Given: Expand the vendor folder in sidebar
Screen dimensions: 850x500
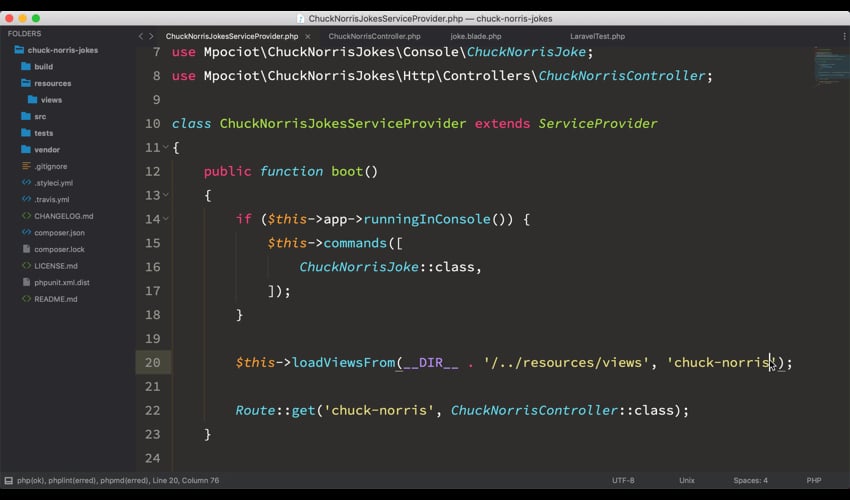Looking at the screenshot, I should pyautogui.click(x=47, y=150).
